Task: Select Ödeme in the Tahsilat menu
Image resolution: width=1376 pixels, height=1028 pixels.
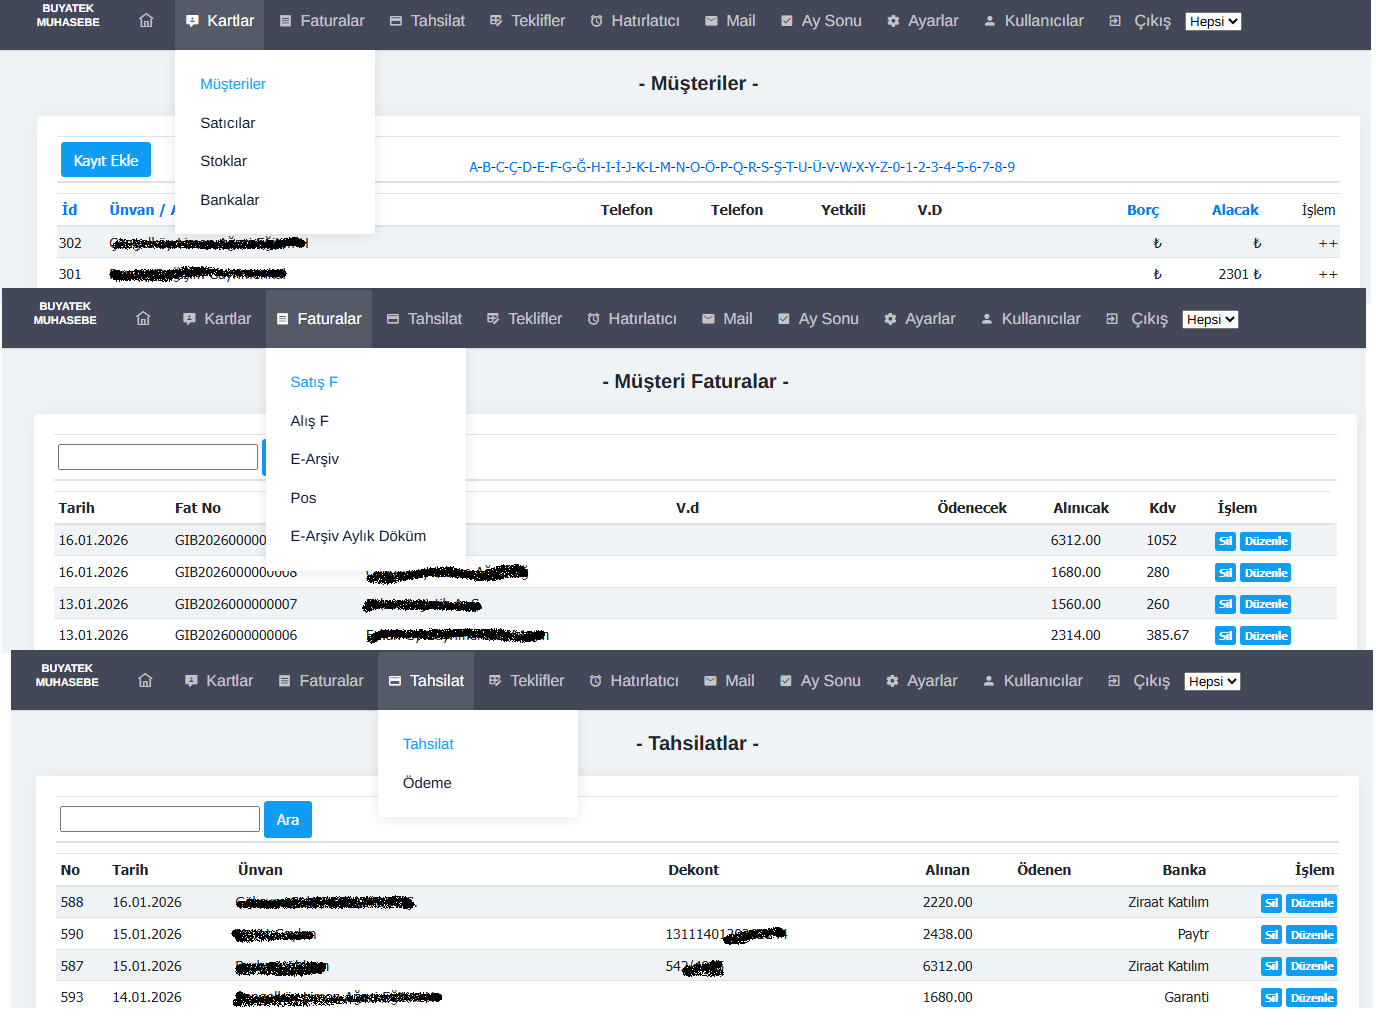Action: (x=427, y=783)
